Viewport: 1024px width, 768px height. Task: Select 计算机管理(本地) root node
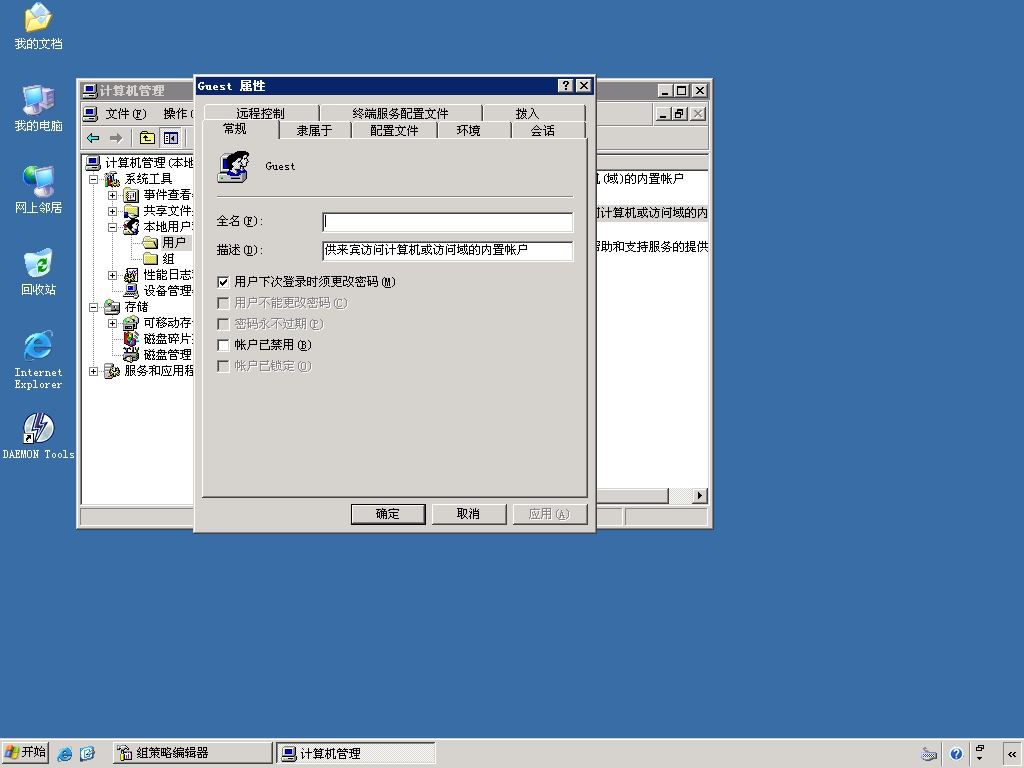pyautogui.click(x=149, y=163)
